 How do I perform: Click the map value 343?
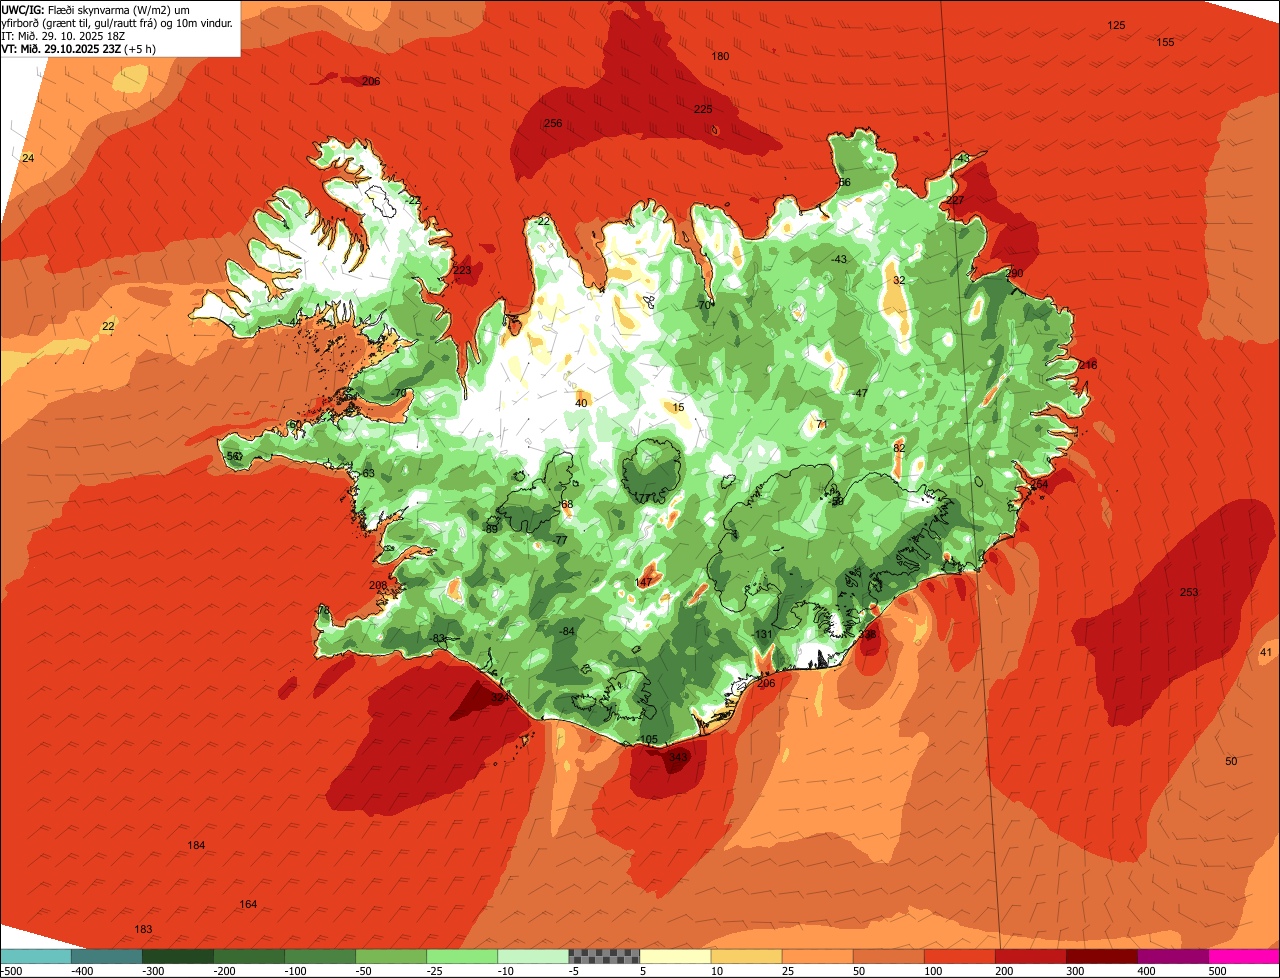pyautogui.click(x=679, y=757)
